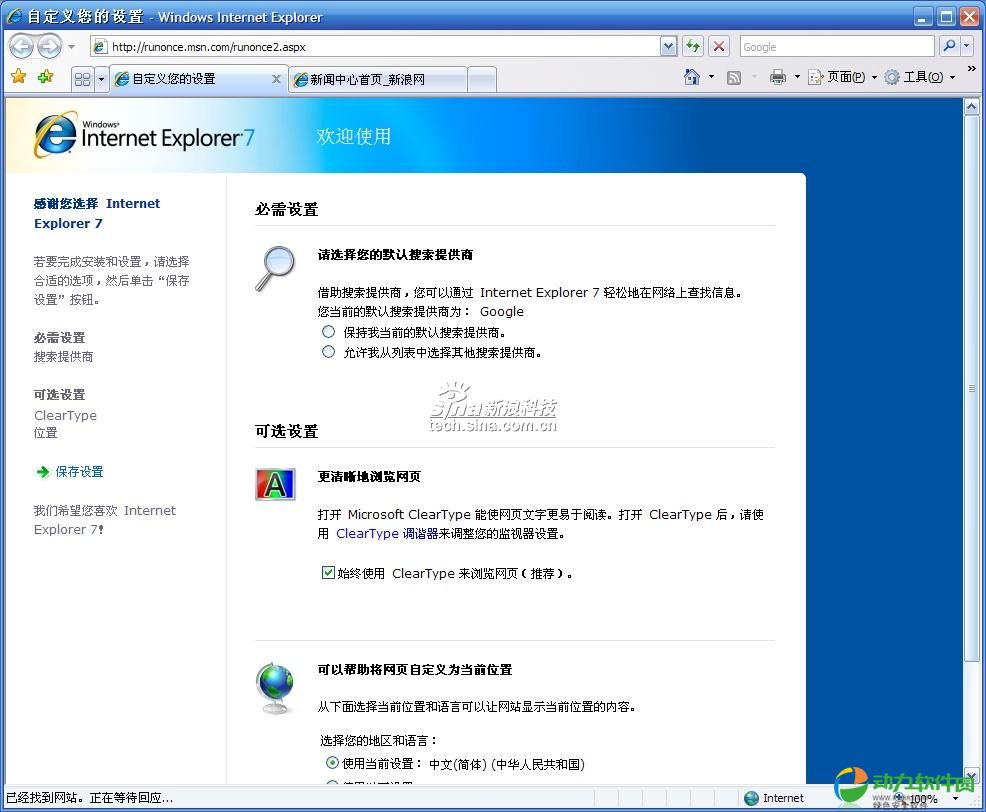Viewport: 986px width, 812px height.
Task: Click the 保存设置 link
Action: coord(79,471)
